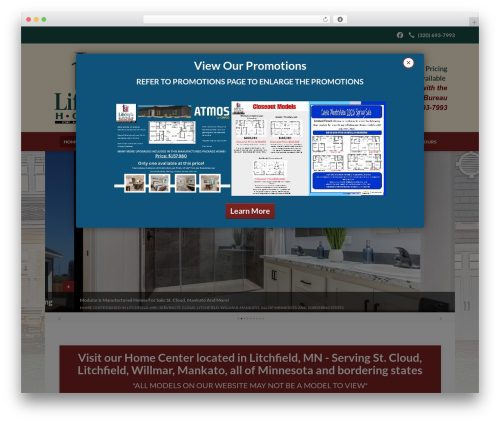This screenshot has height=423, width=500.
Task: Click the yellow macOS minimize button
Action: point(36,19)
